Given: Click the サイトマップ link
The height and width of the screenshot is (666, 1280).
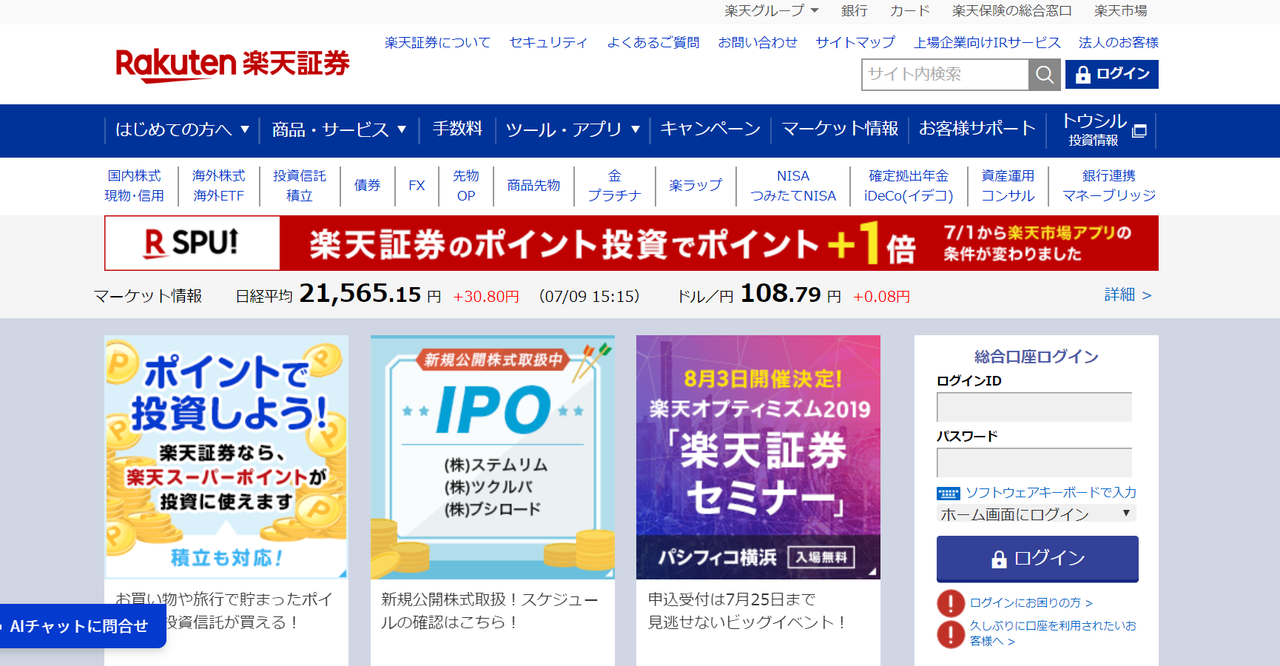Looking at the screenshot, I should coord(855,43).
